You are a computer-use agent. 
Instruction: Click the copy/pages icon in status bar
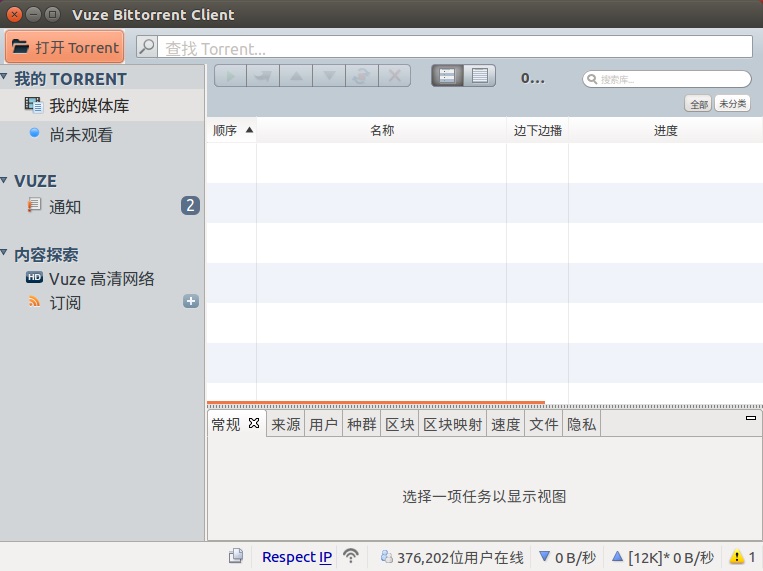pyautogui.click(x=236, y=556)
